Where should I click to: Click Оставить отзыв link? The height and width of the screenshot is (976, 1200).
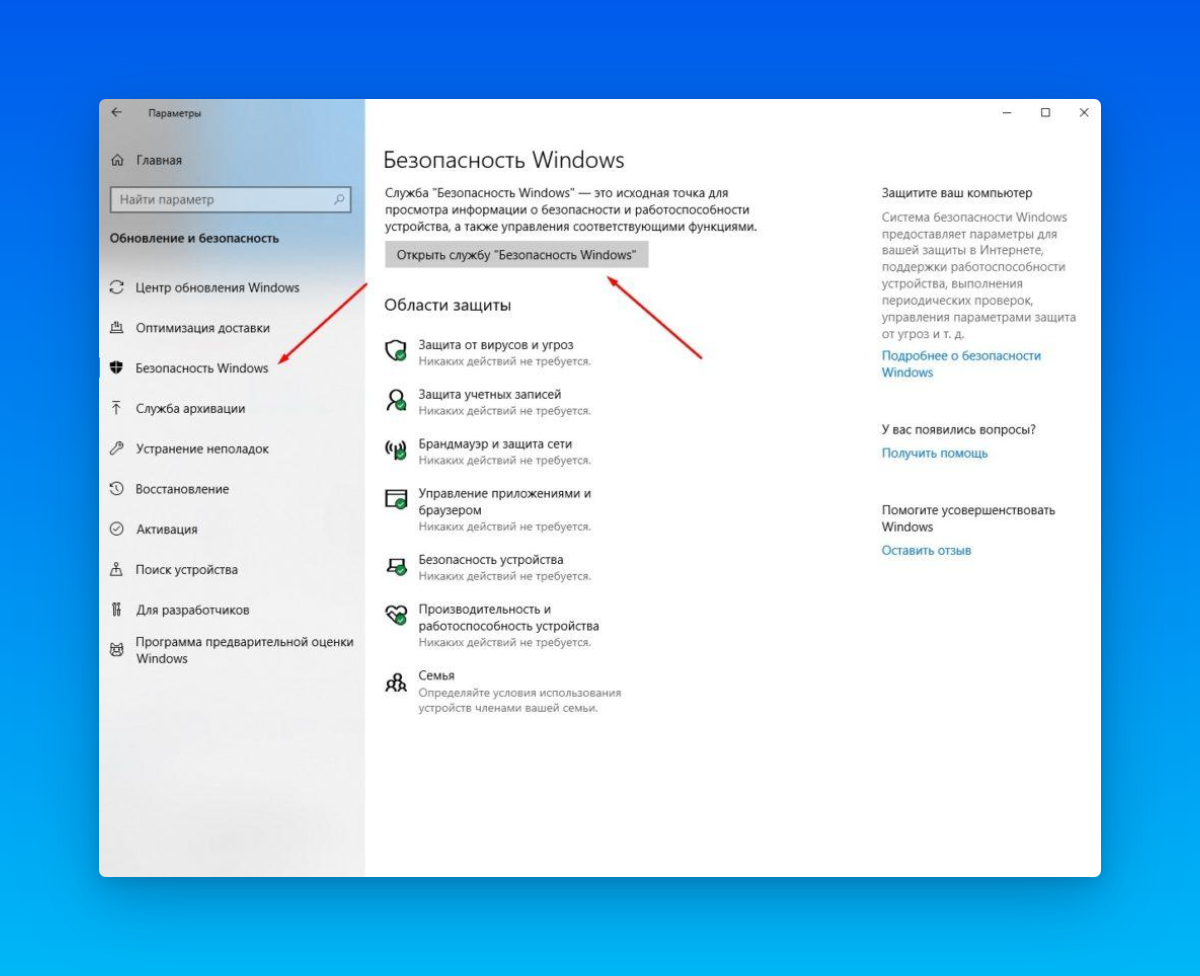click(926, 550)
